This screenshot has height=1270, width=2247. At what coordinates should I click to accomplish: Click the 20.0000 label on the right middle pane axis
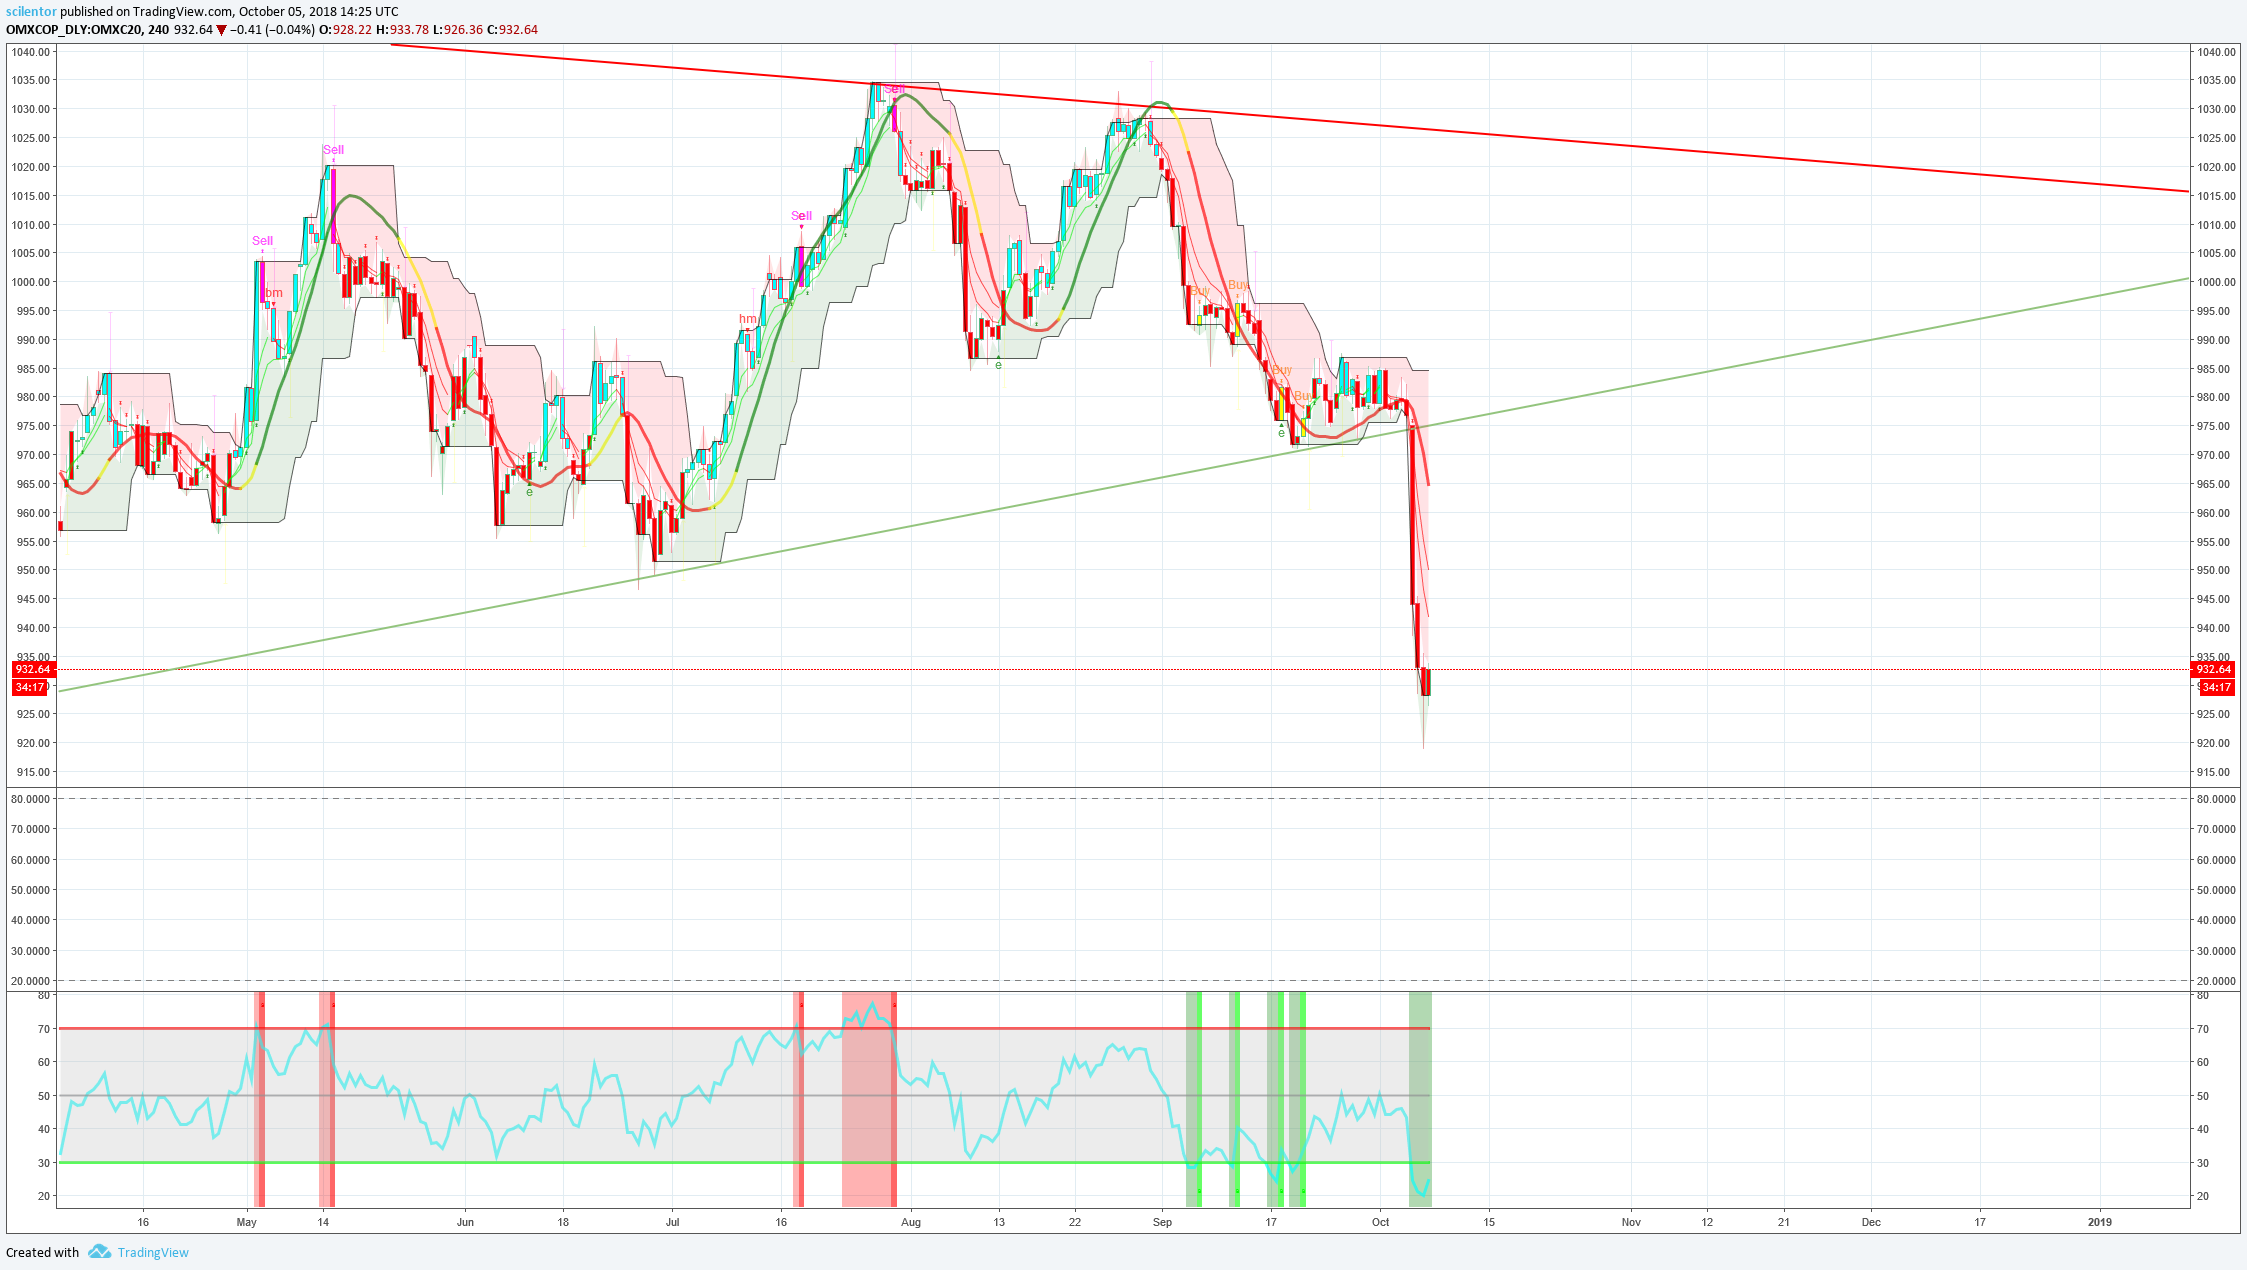click(x=2217, y=981)
